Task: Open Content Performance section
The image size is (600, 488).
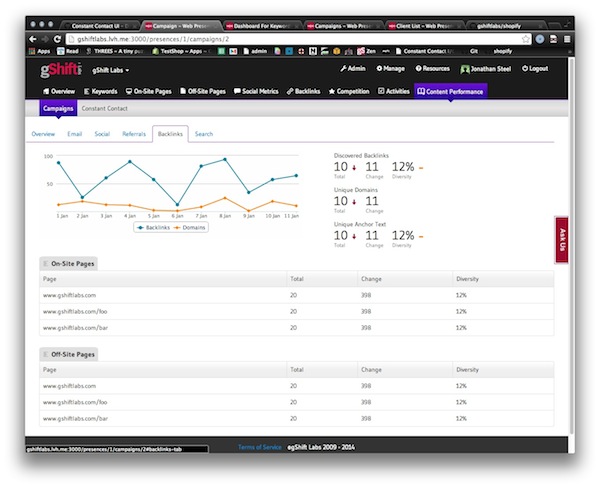Action: [450, 91]
